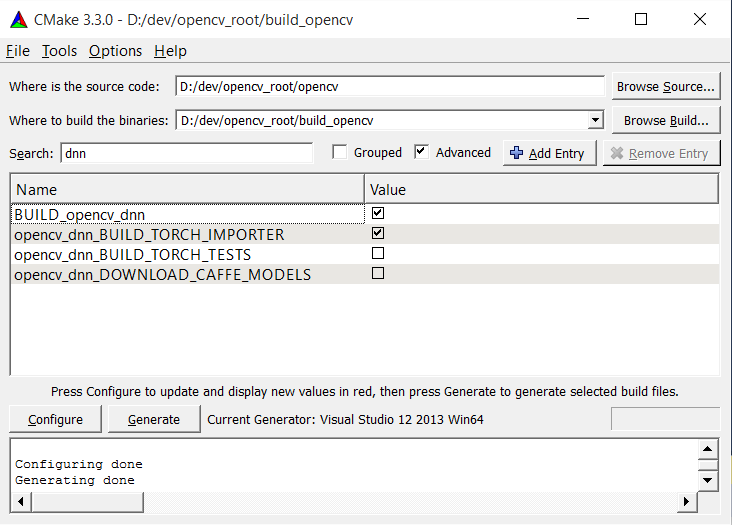
Task: Minimize the CMake window
Action: [x=583, y=19]
